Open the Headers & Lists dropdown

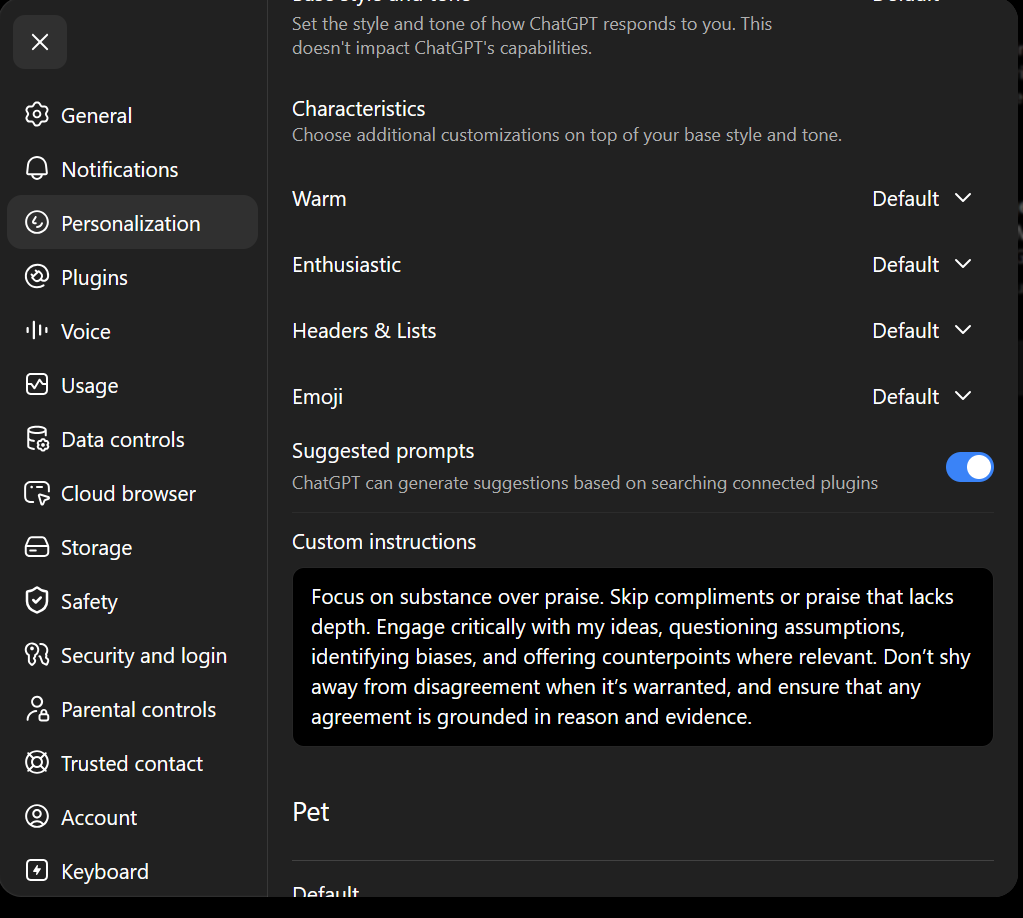[x=922, y=330]
